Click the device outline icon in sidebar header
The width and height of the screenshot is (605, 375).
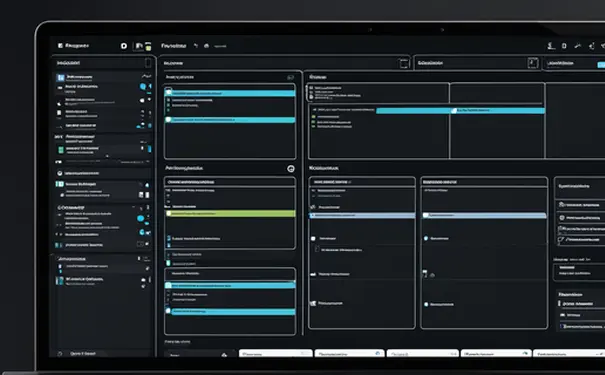148,63
